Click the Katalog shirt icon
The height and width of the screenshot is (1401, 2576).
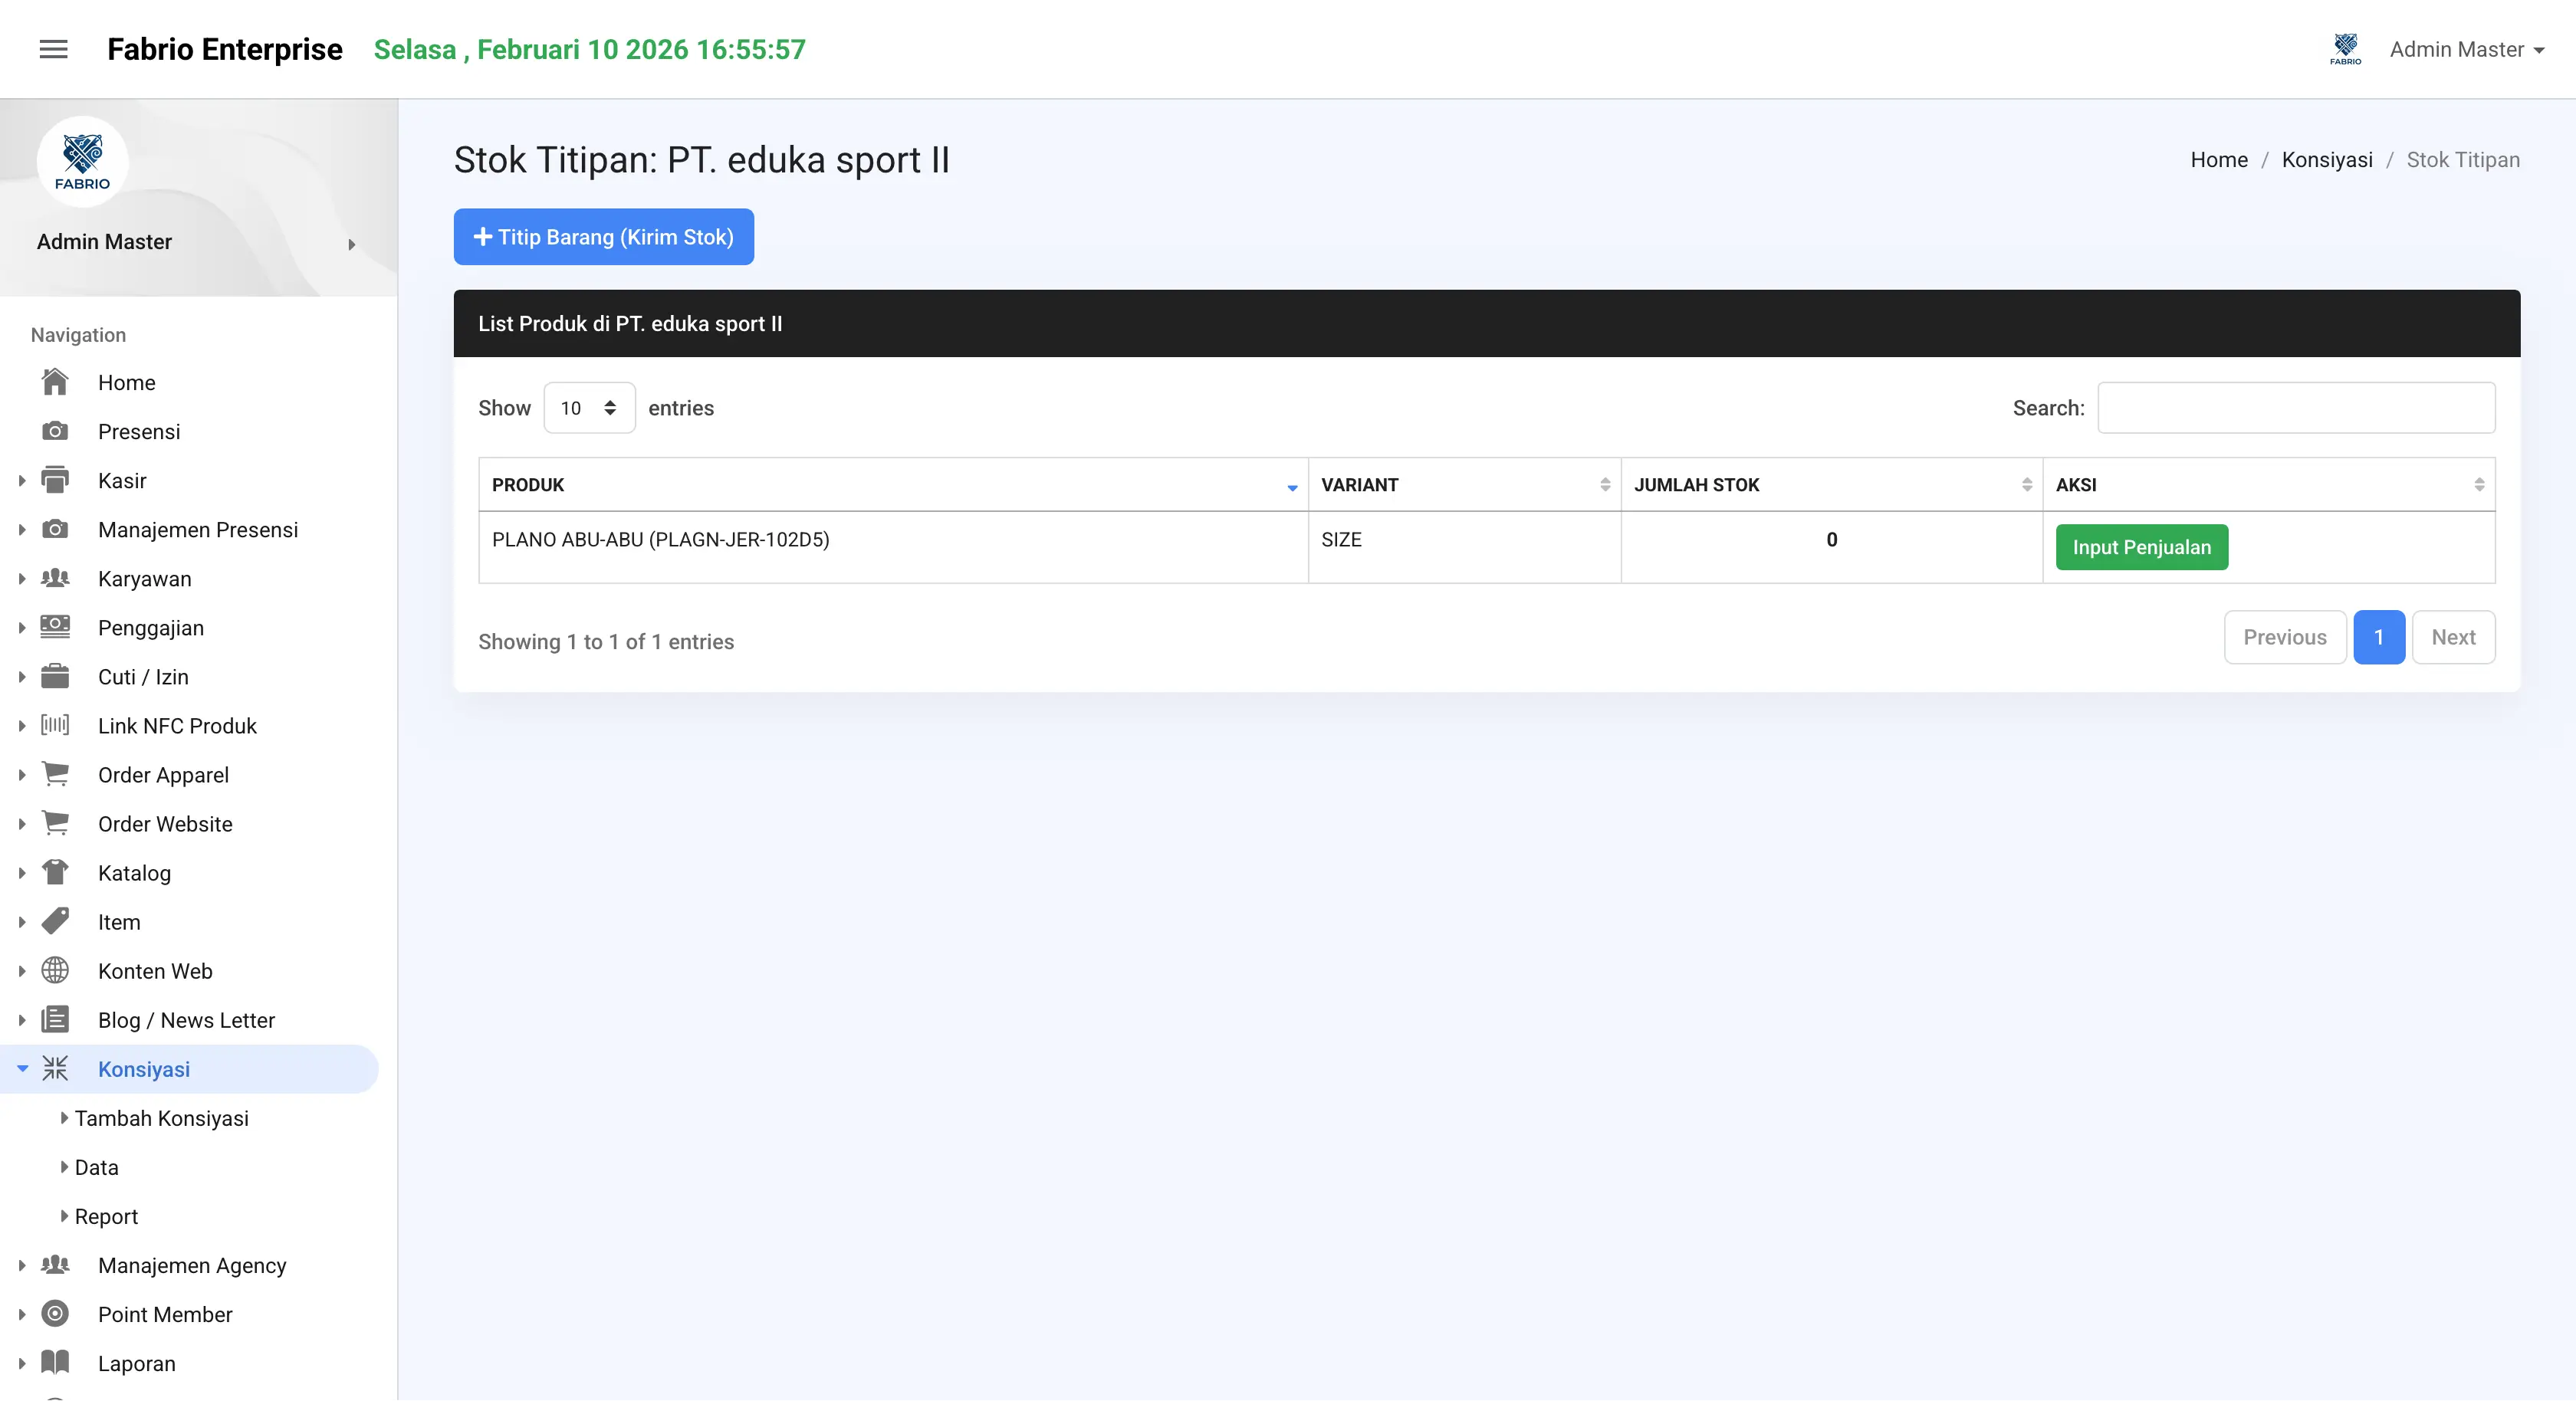(x=55, y=872)
